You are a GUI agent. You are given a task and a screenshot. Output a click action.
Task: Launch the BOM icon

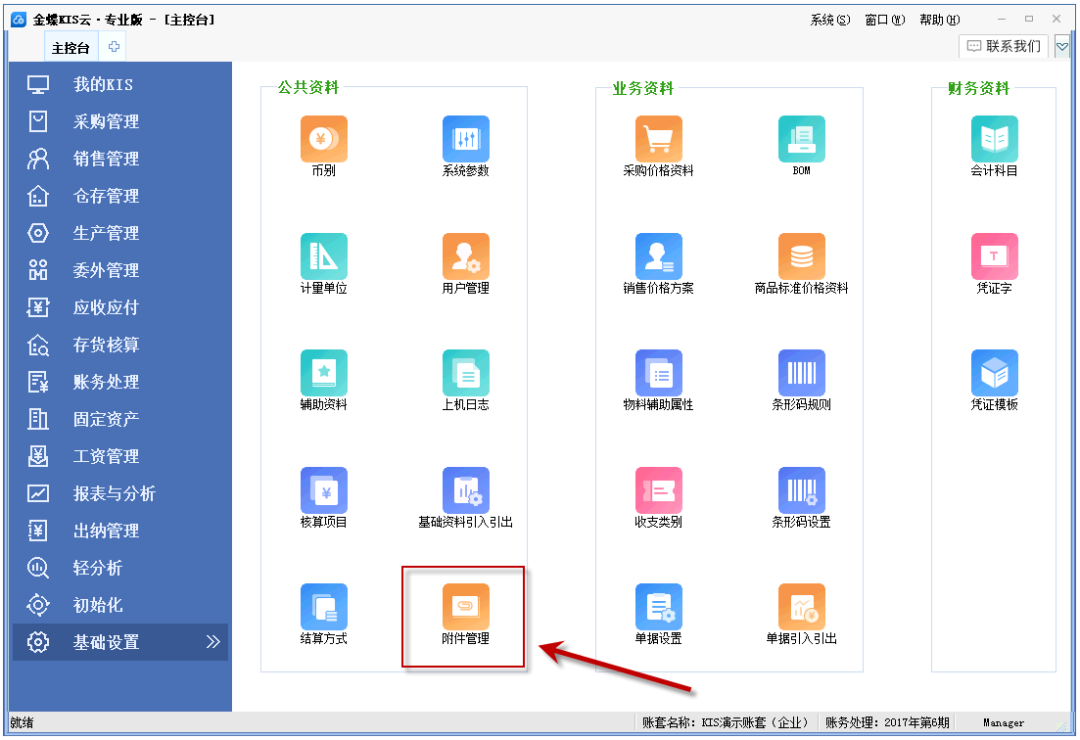tap(802, 140)
